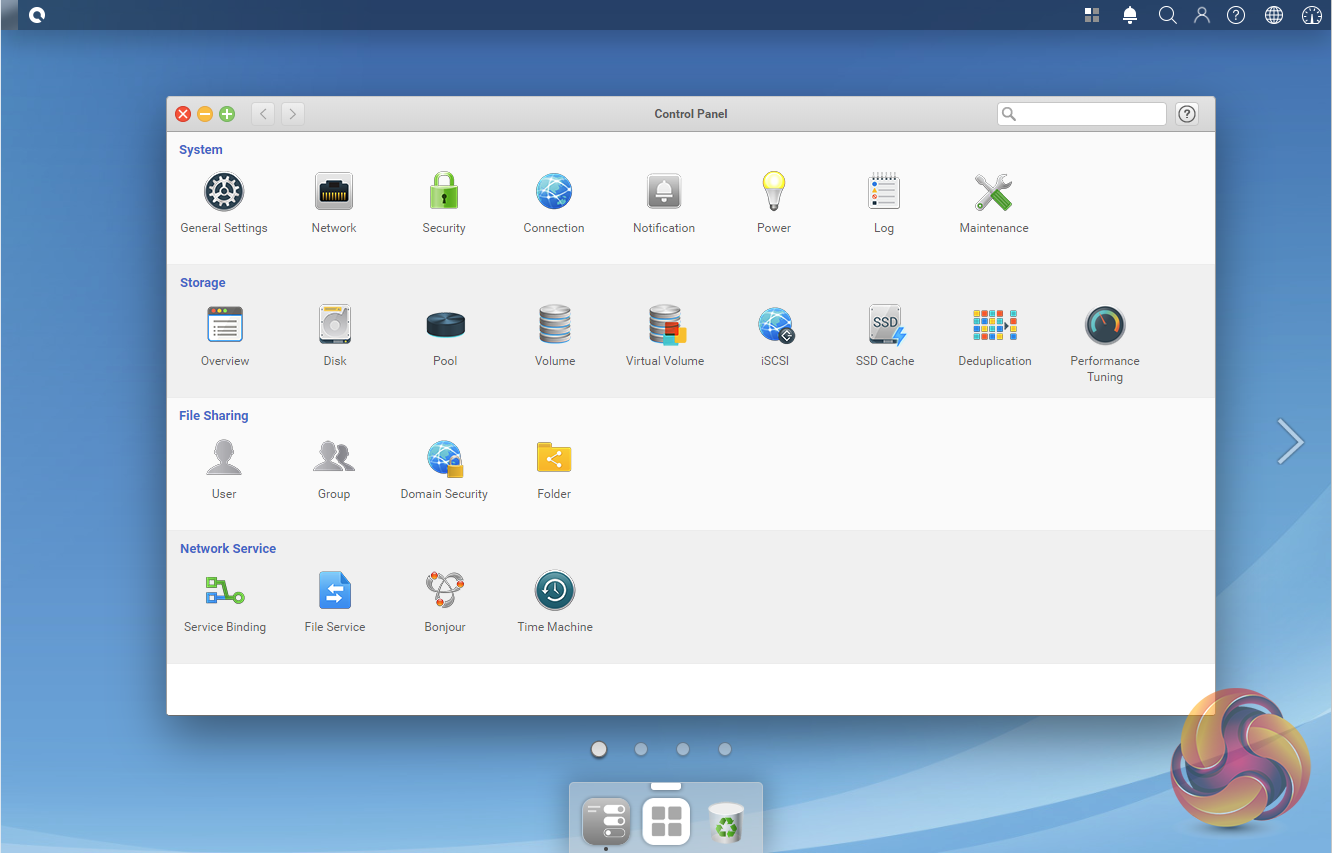The image size is (1334, 854).
Task: Switch to the second desktop page dot
Action: [x=641, y=749]
